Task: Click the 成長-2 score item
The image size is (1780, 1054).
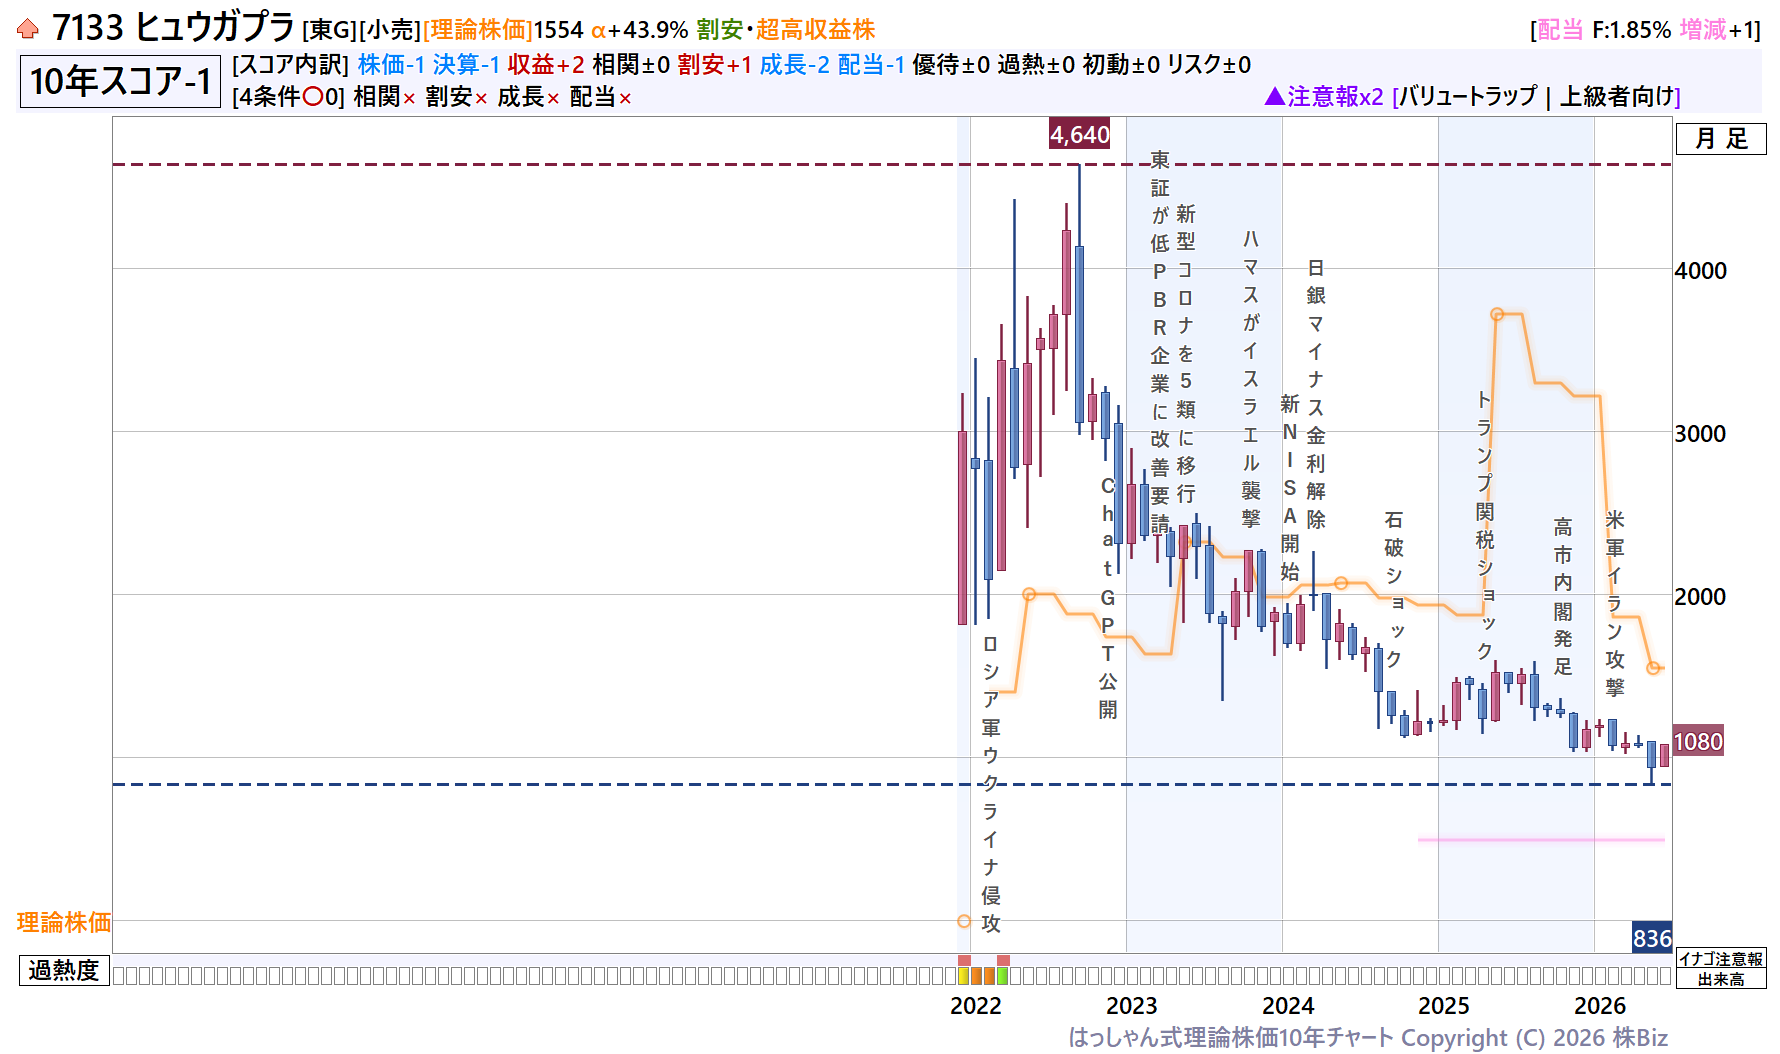Action: [x=794, y=65]
